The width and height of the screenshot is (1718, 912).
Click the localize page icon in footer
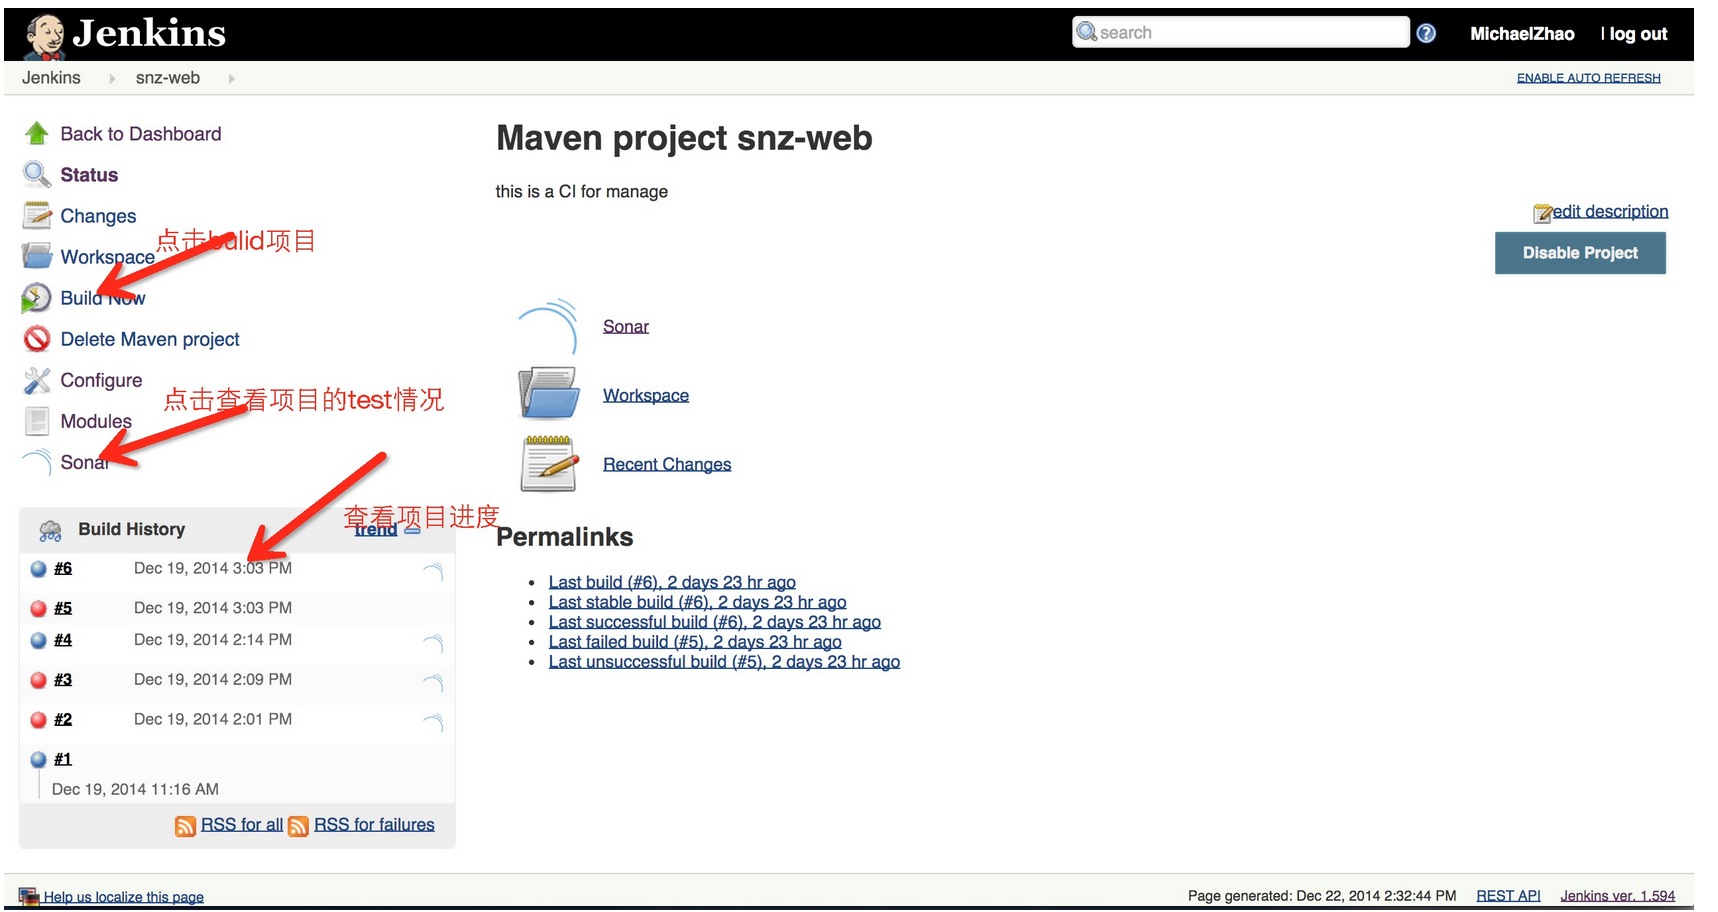pos(29,897)
